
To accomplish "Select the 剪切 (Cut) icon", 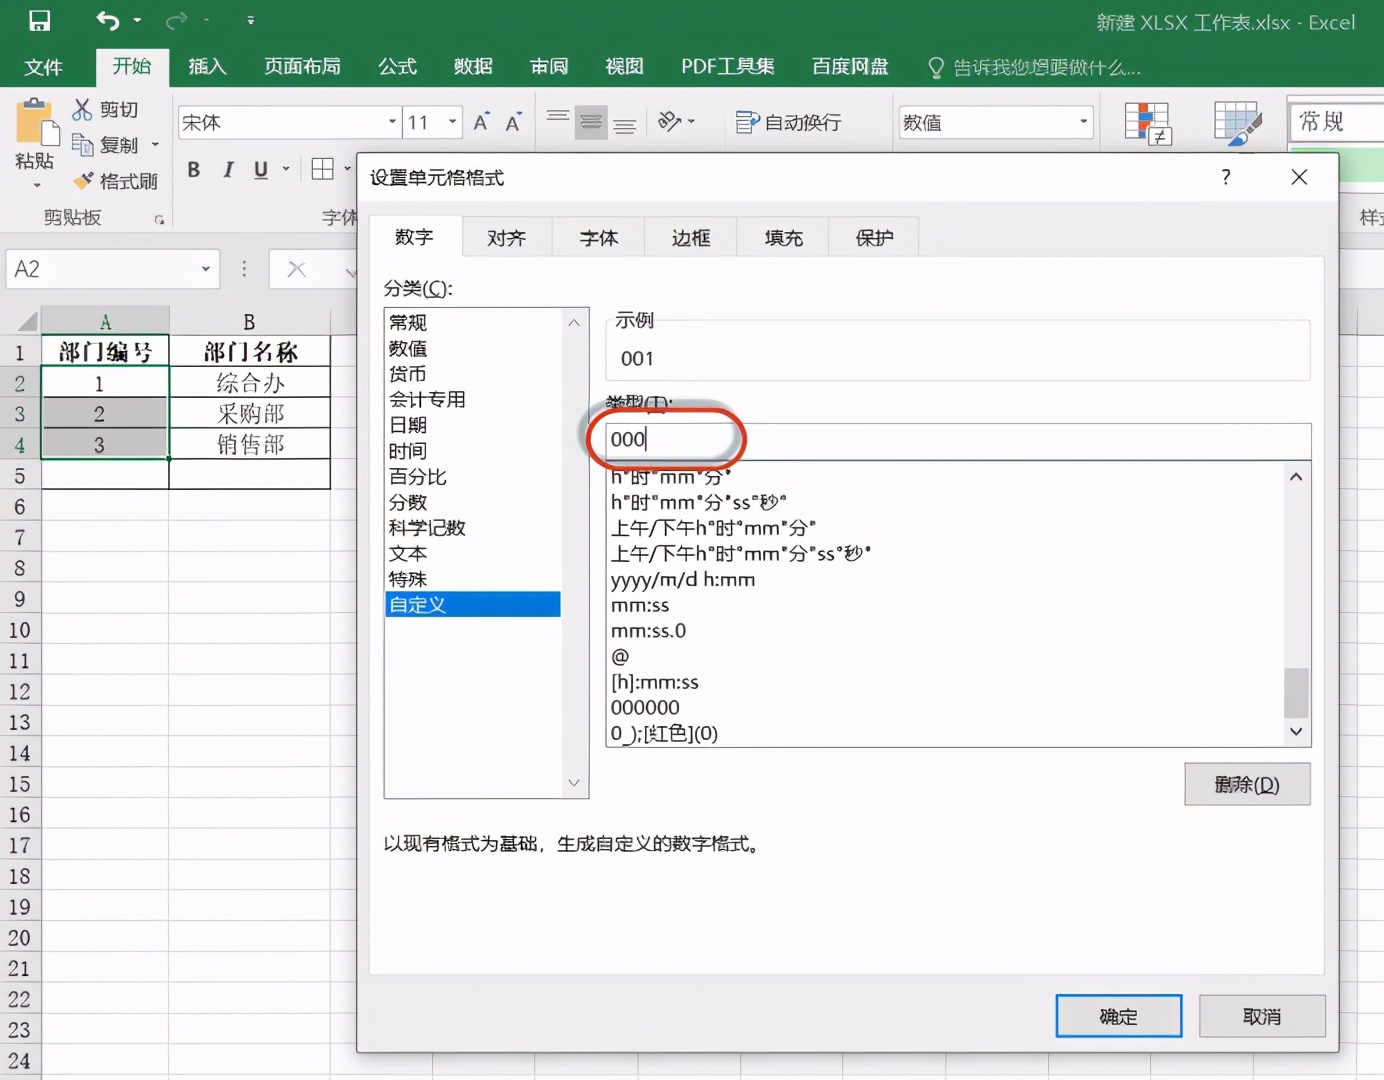I will click(81, 108).
